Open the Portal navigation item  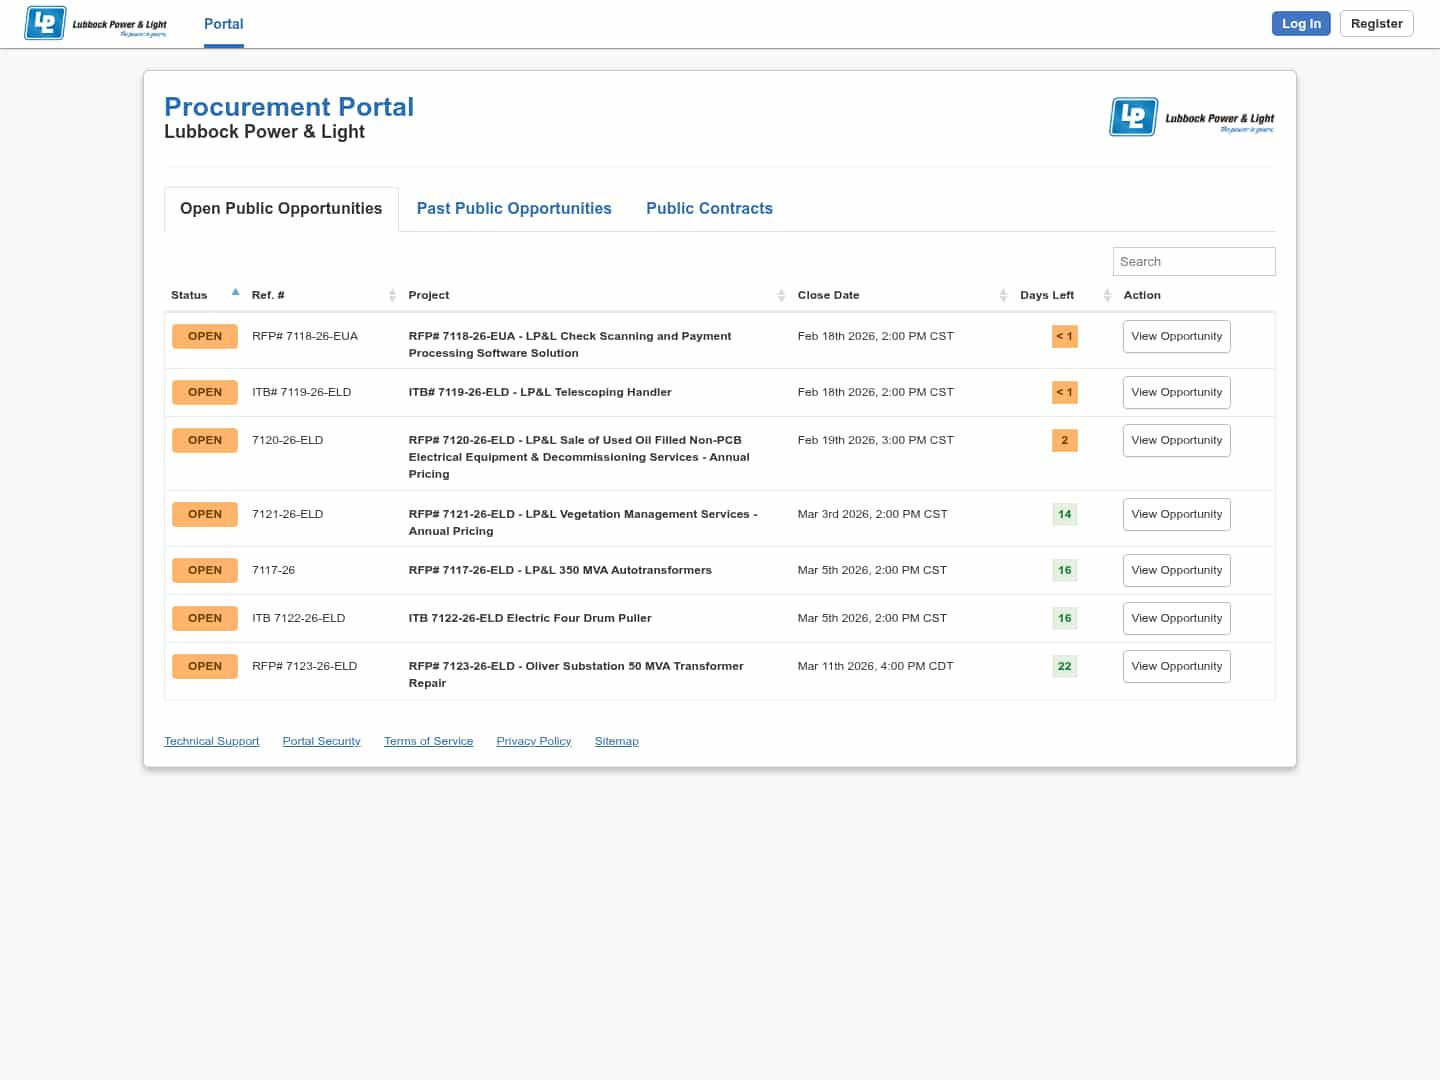point(223,24)
